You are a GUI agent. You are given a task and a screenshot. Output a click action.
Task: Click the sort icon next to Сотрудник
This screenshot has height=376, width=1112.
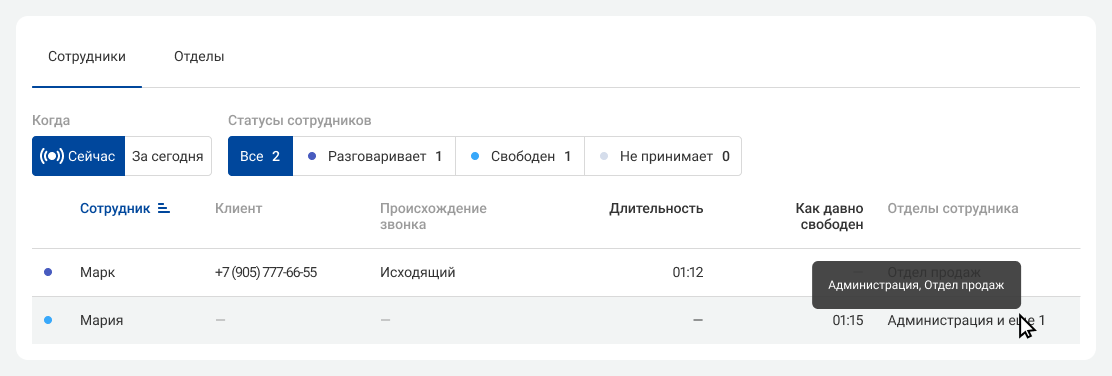[x=164, y=209]
